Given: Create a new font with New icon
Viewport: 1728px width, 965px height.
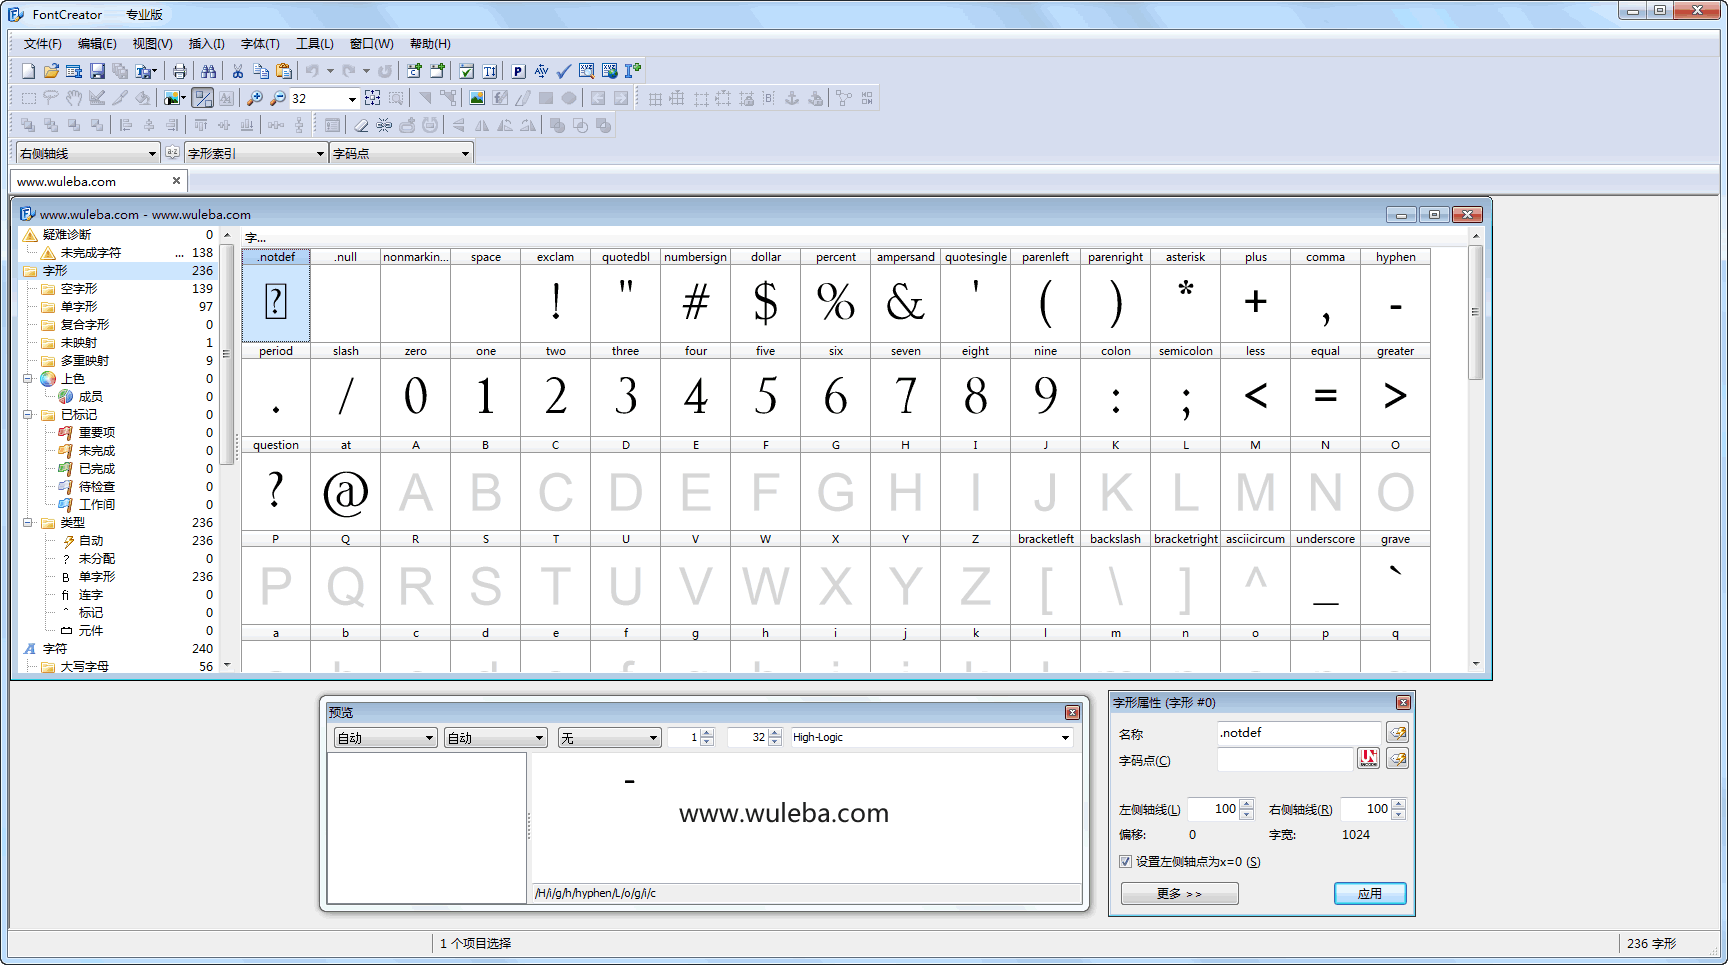Looking at the screenshot, I should (28, 71).
